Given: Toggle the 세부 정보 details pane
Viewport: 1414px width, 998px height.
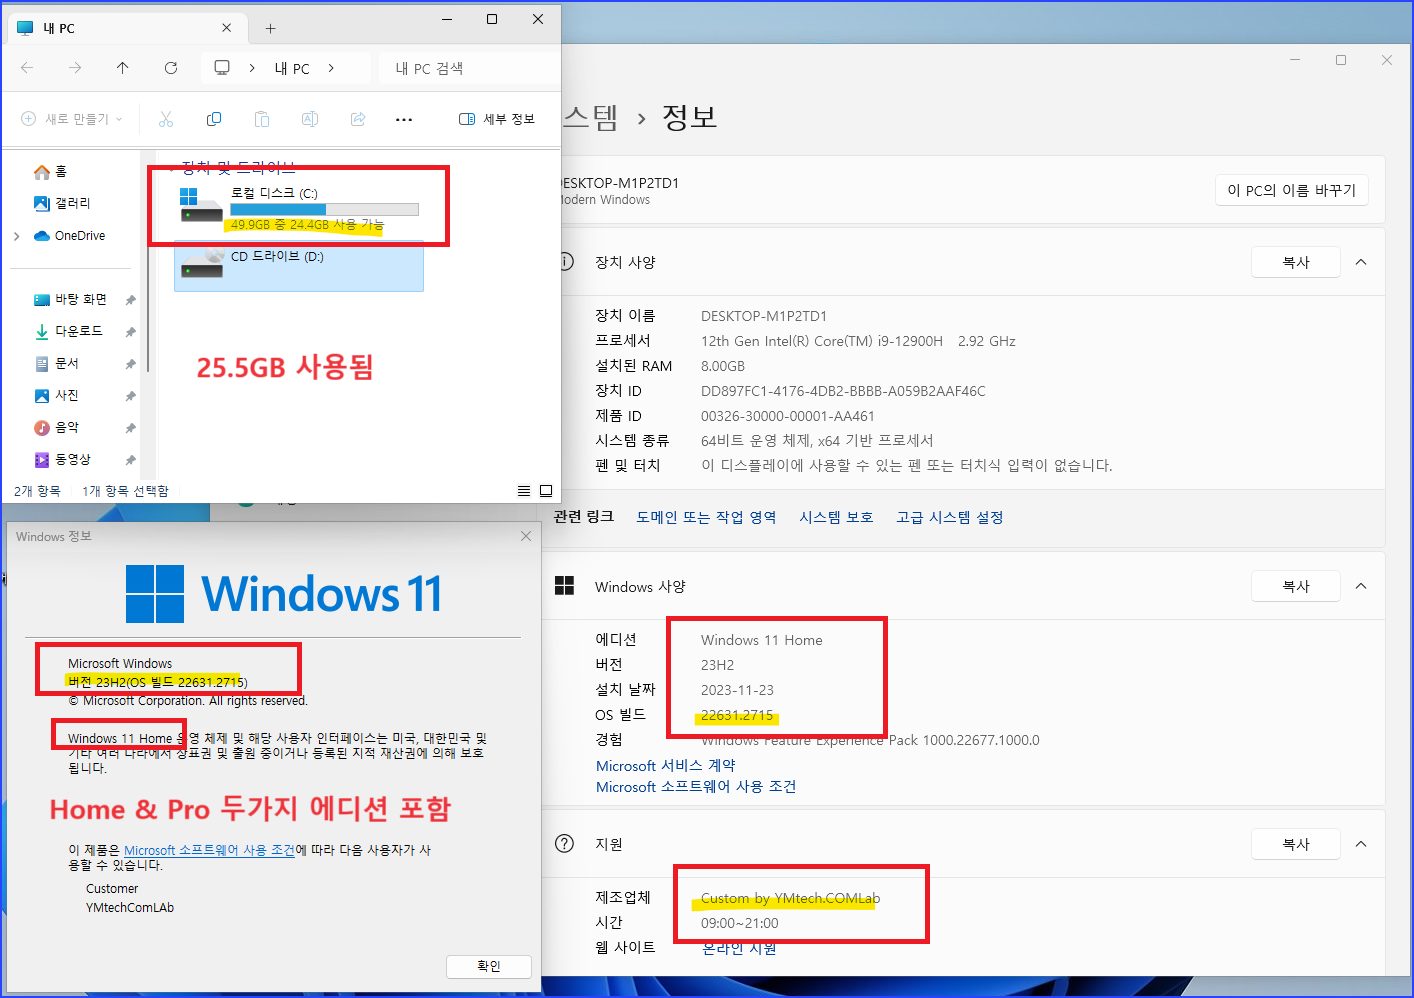Looking at the screenshot, I should tap(497, 119).
